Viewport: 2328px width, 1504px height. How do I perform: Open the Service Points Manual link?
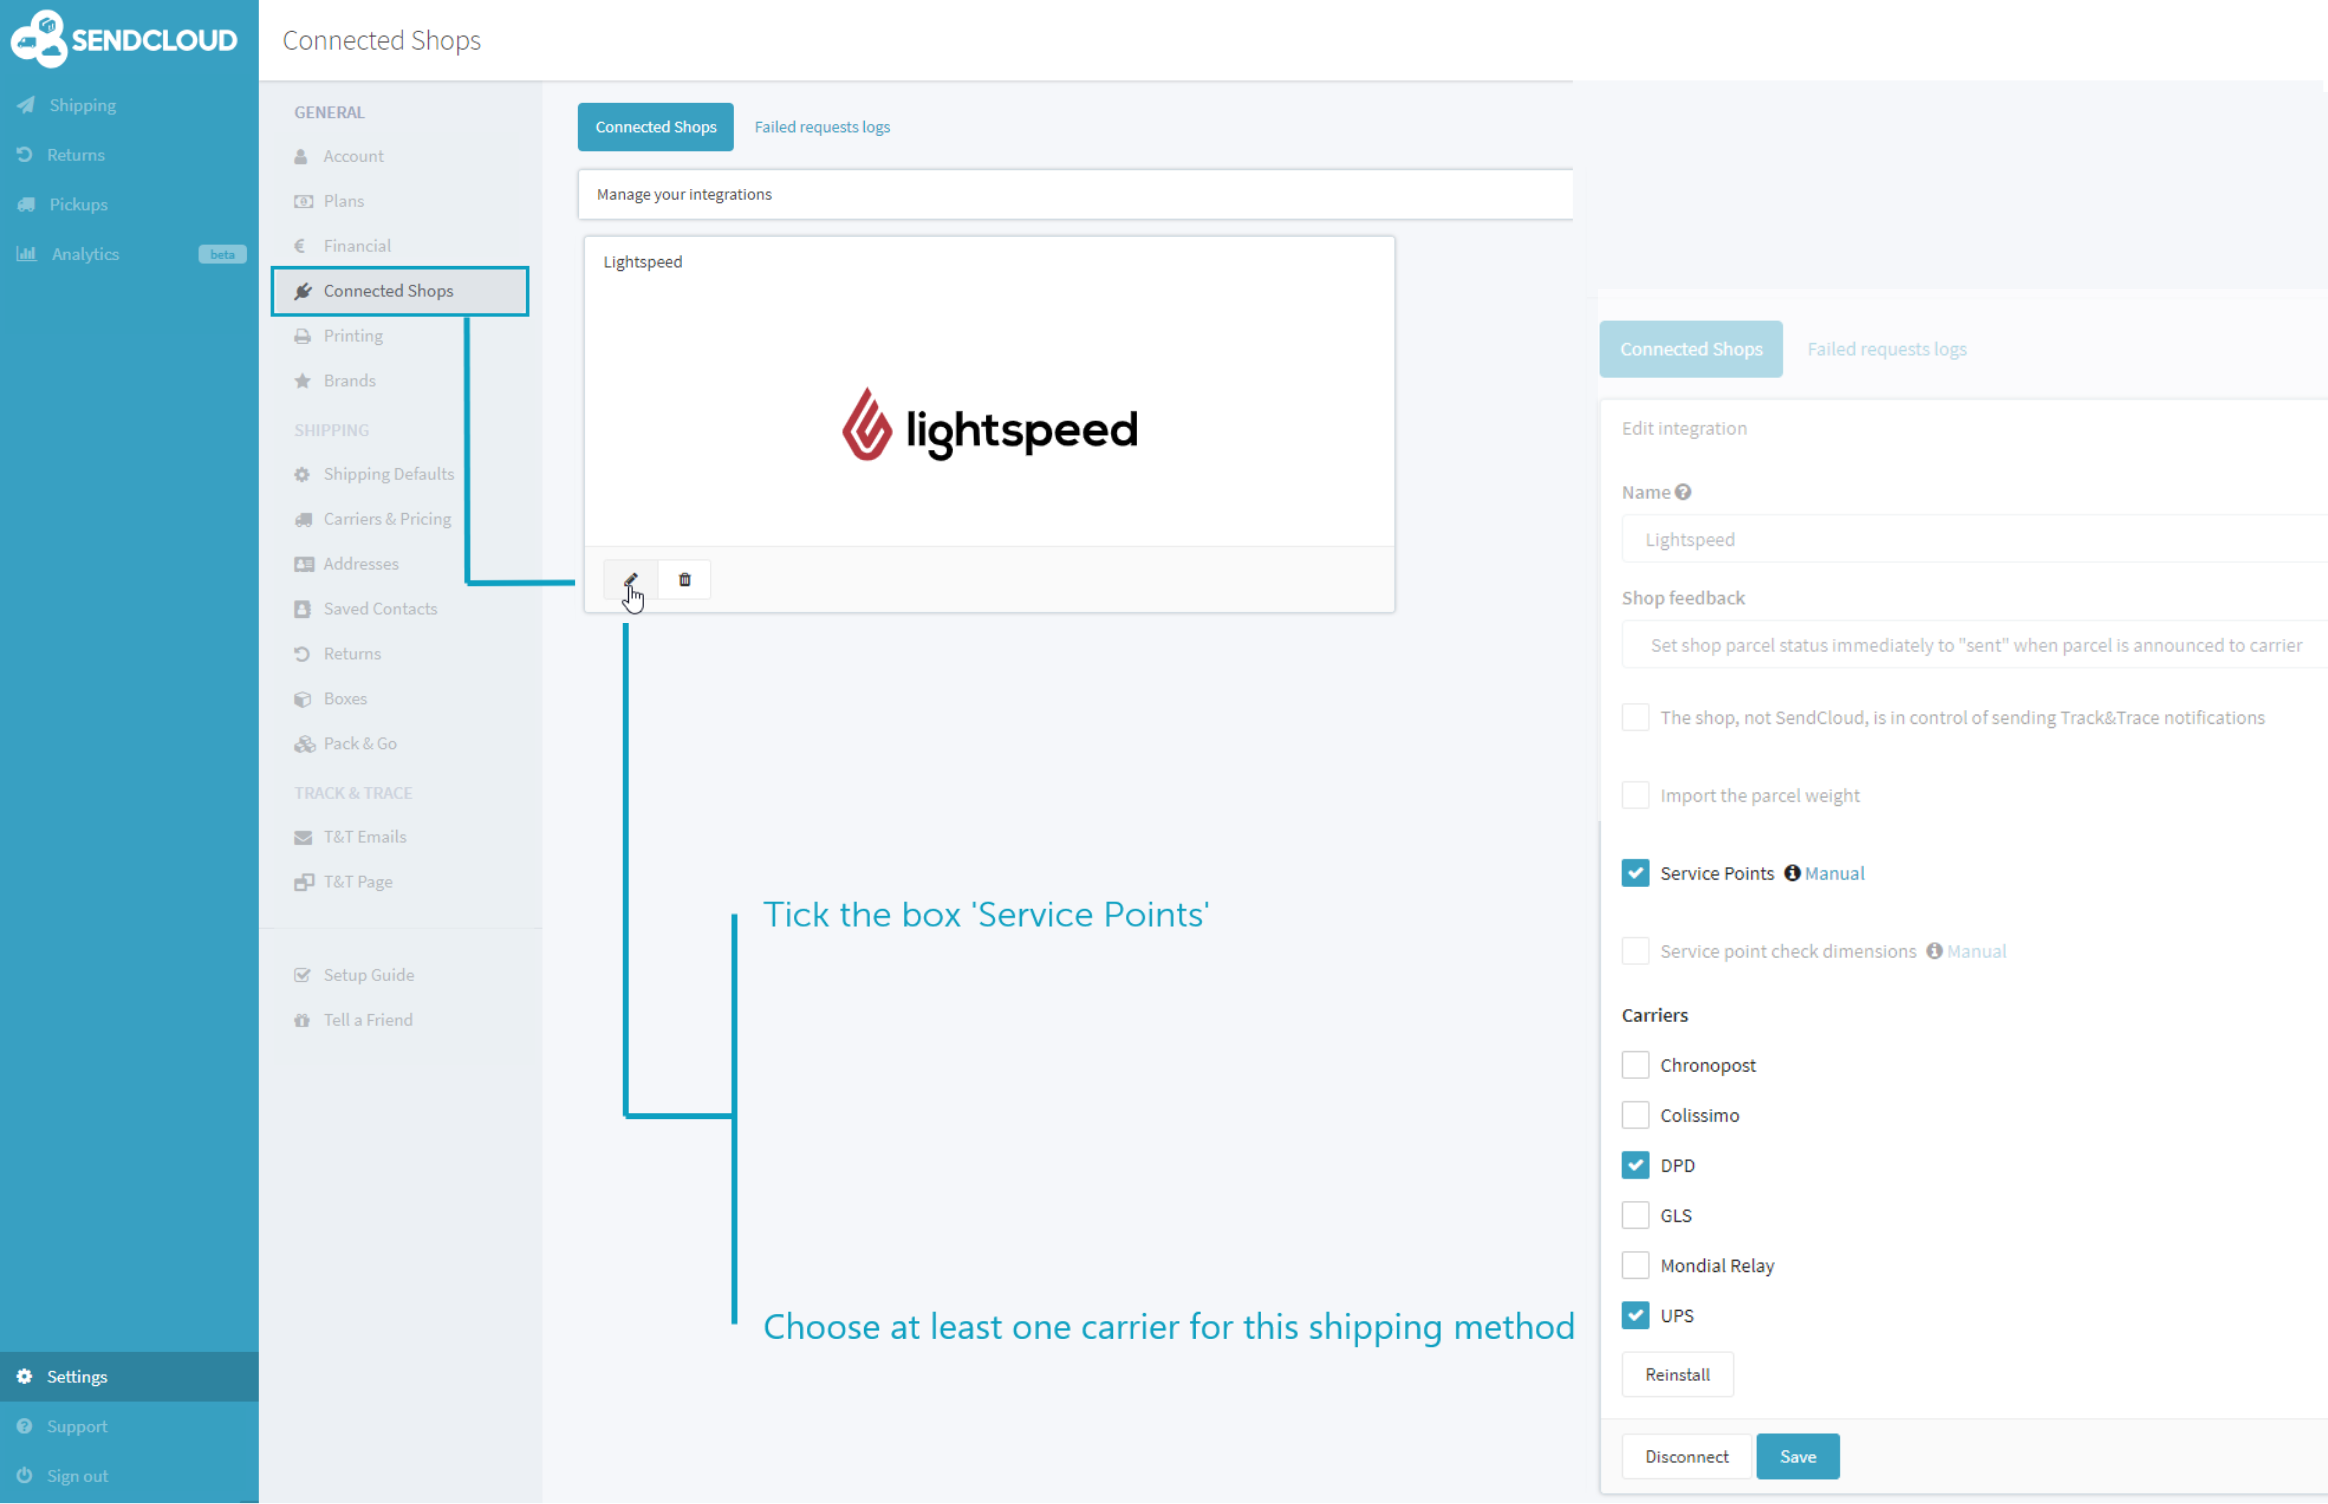click(1834, 873)
